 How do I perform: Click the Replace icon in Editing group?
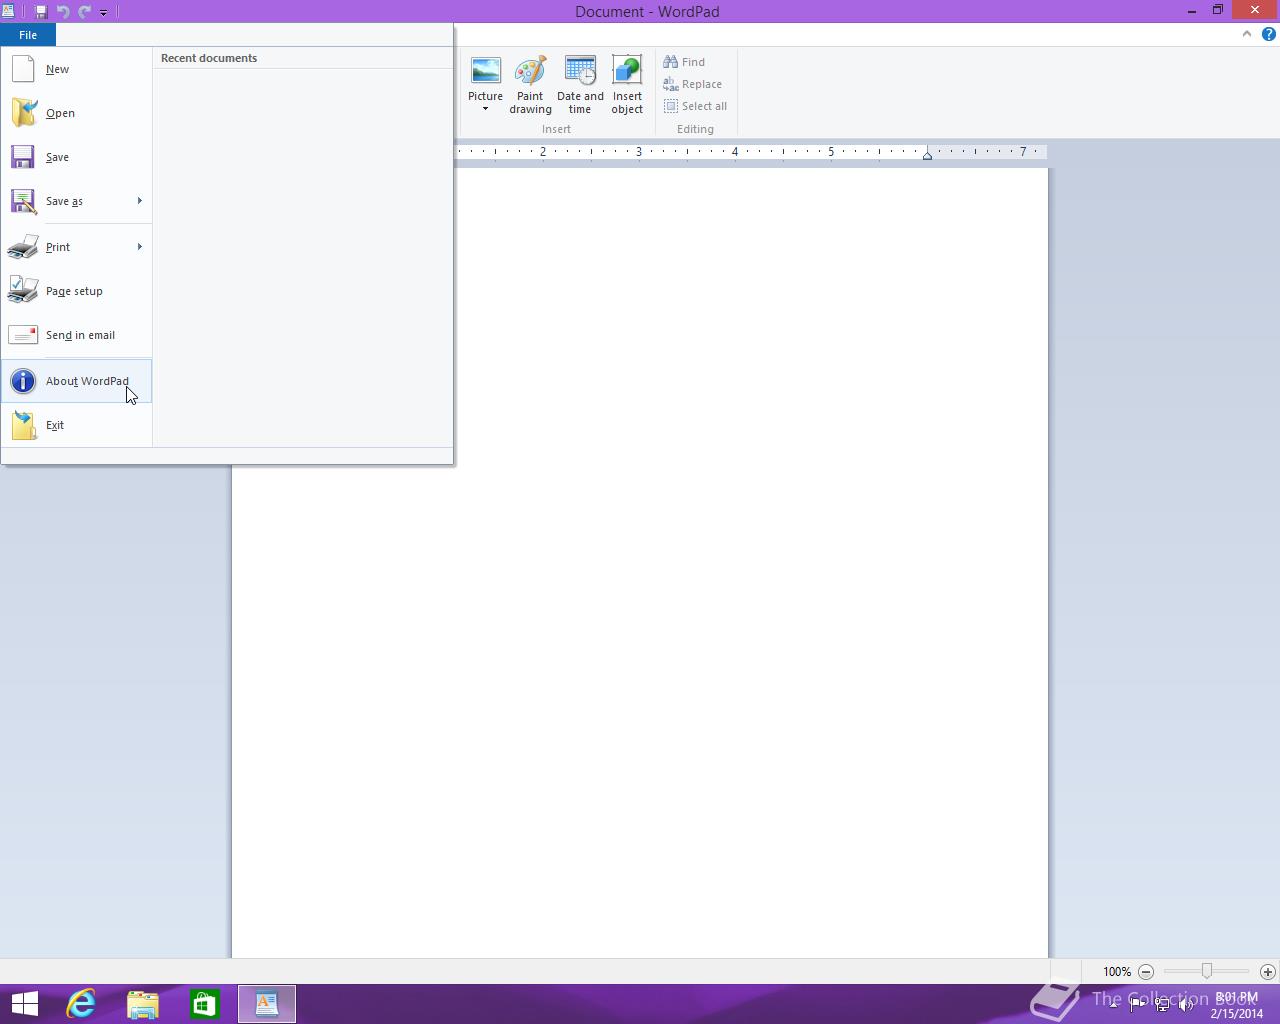(x=671, y=84)
